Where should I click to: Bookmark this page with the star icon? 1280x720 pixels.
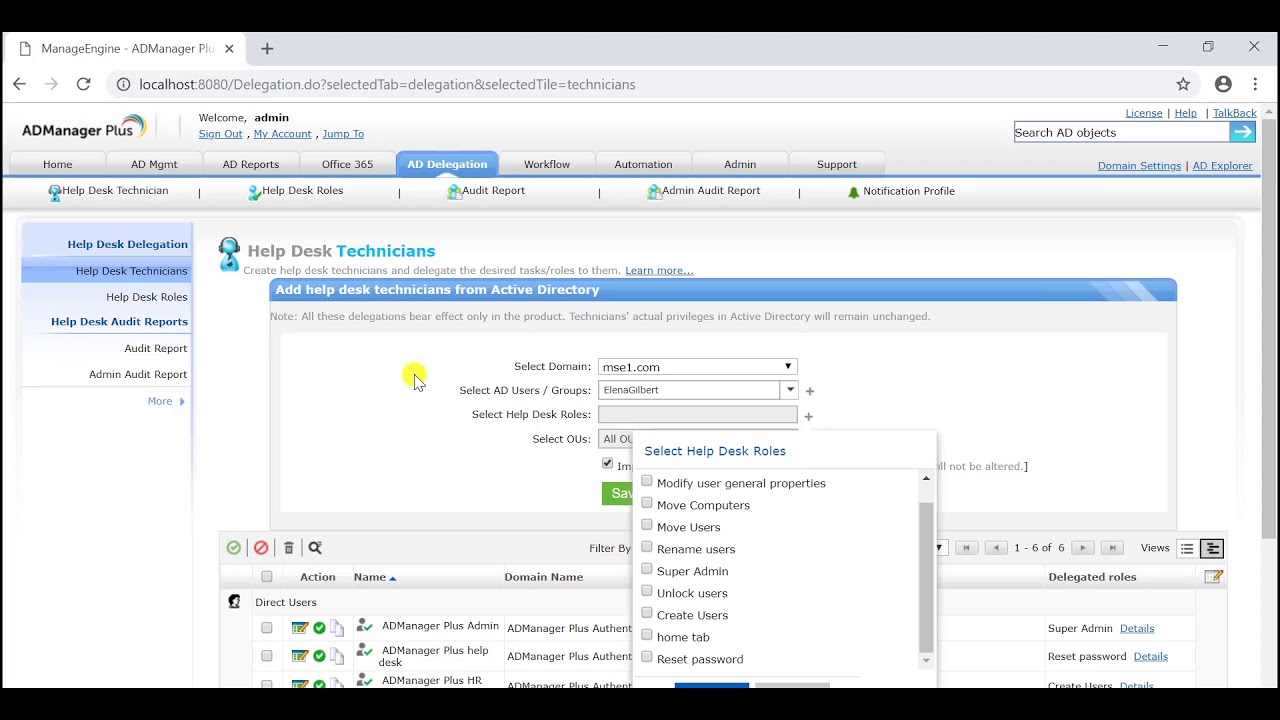[x=1183, y=84]
